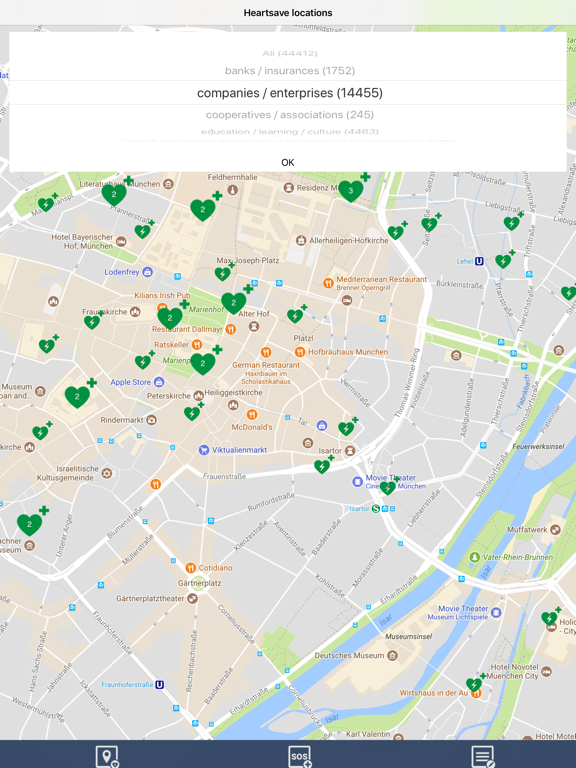This screenshot has width=576, height=768.
Task: Select 'companies / enterprises (14455)' picker row
Action: pos(289,93)
